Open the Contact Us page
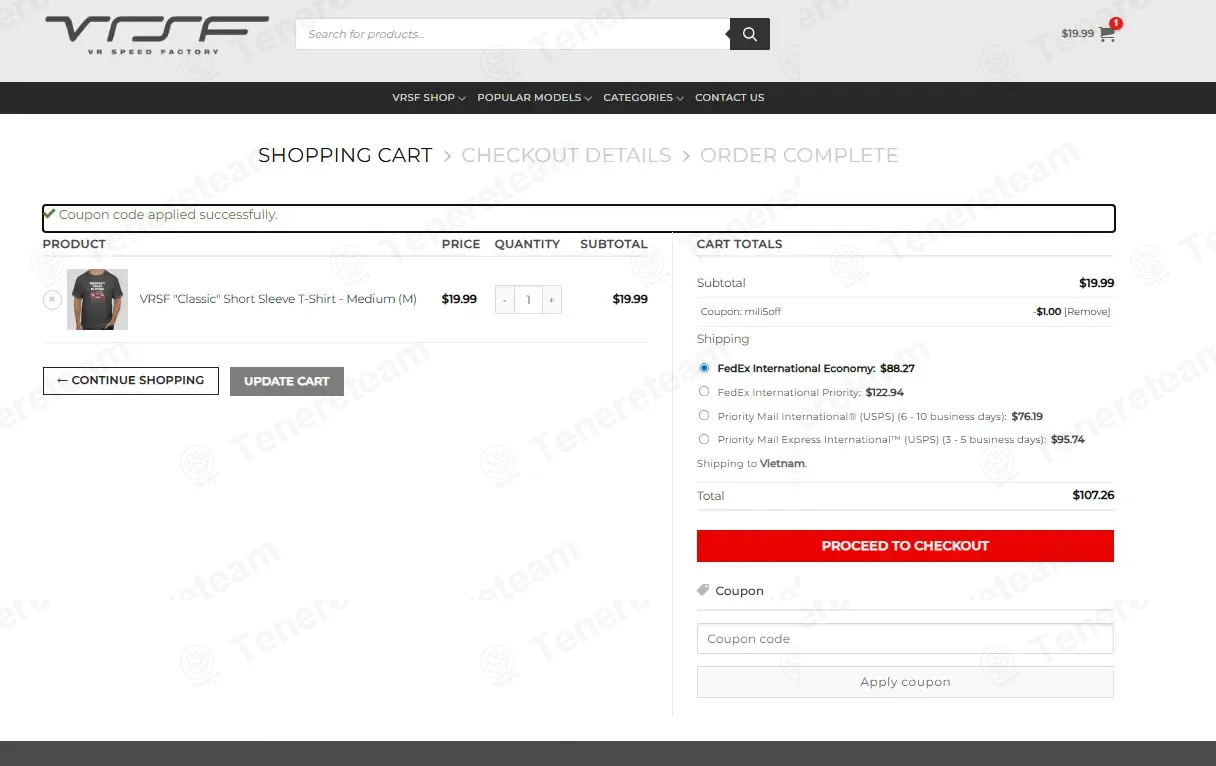The image size is (1216, 766). tap(729, 98)
